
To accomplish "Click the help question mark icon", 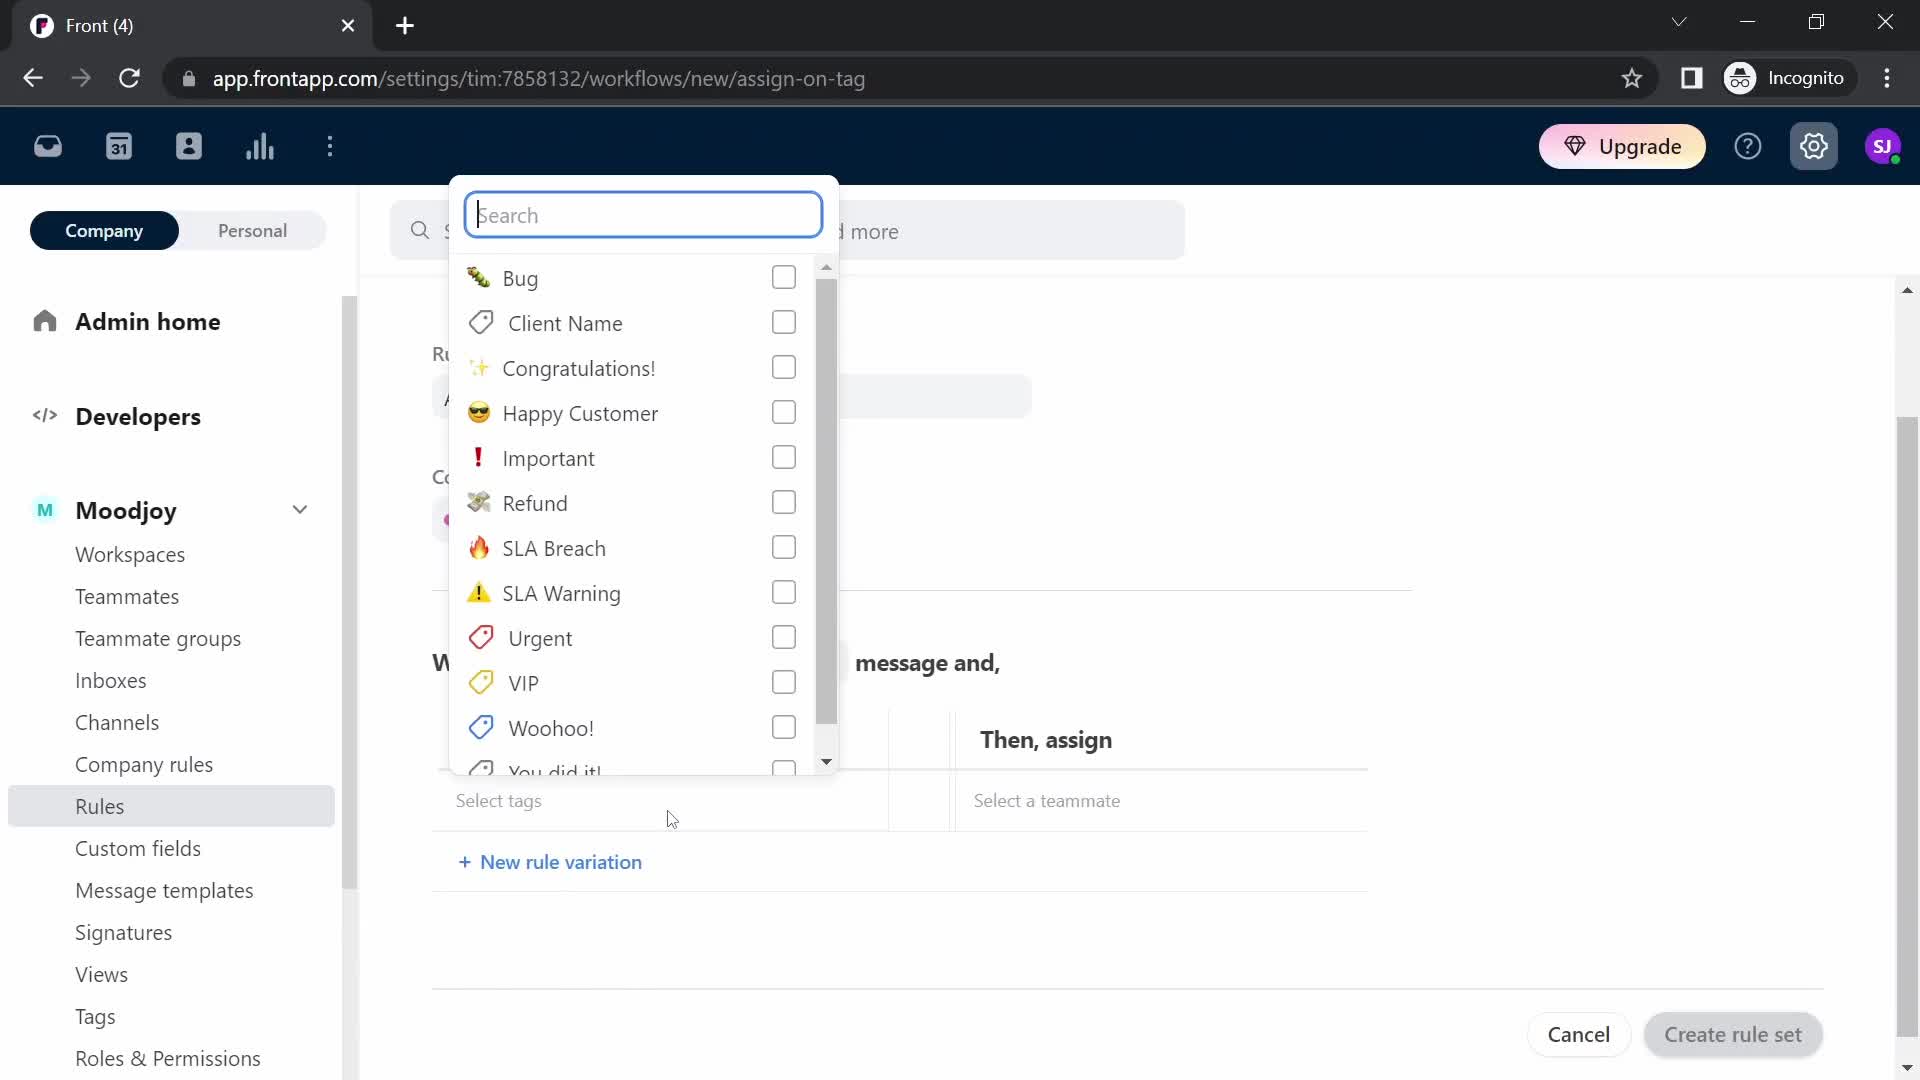I will coord(1749,145).
